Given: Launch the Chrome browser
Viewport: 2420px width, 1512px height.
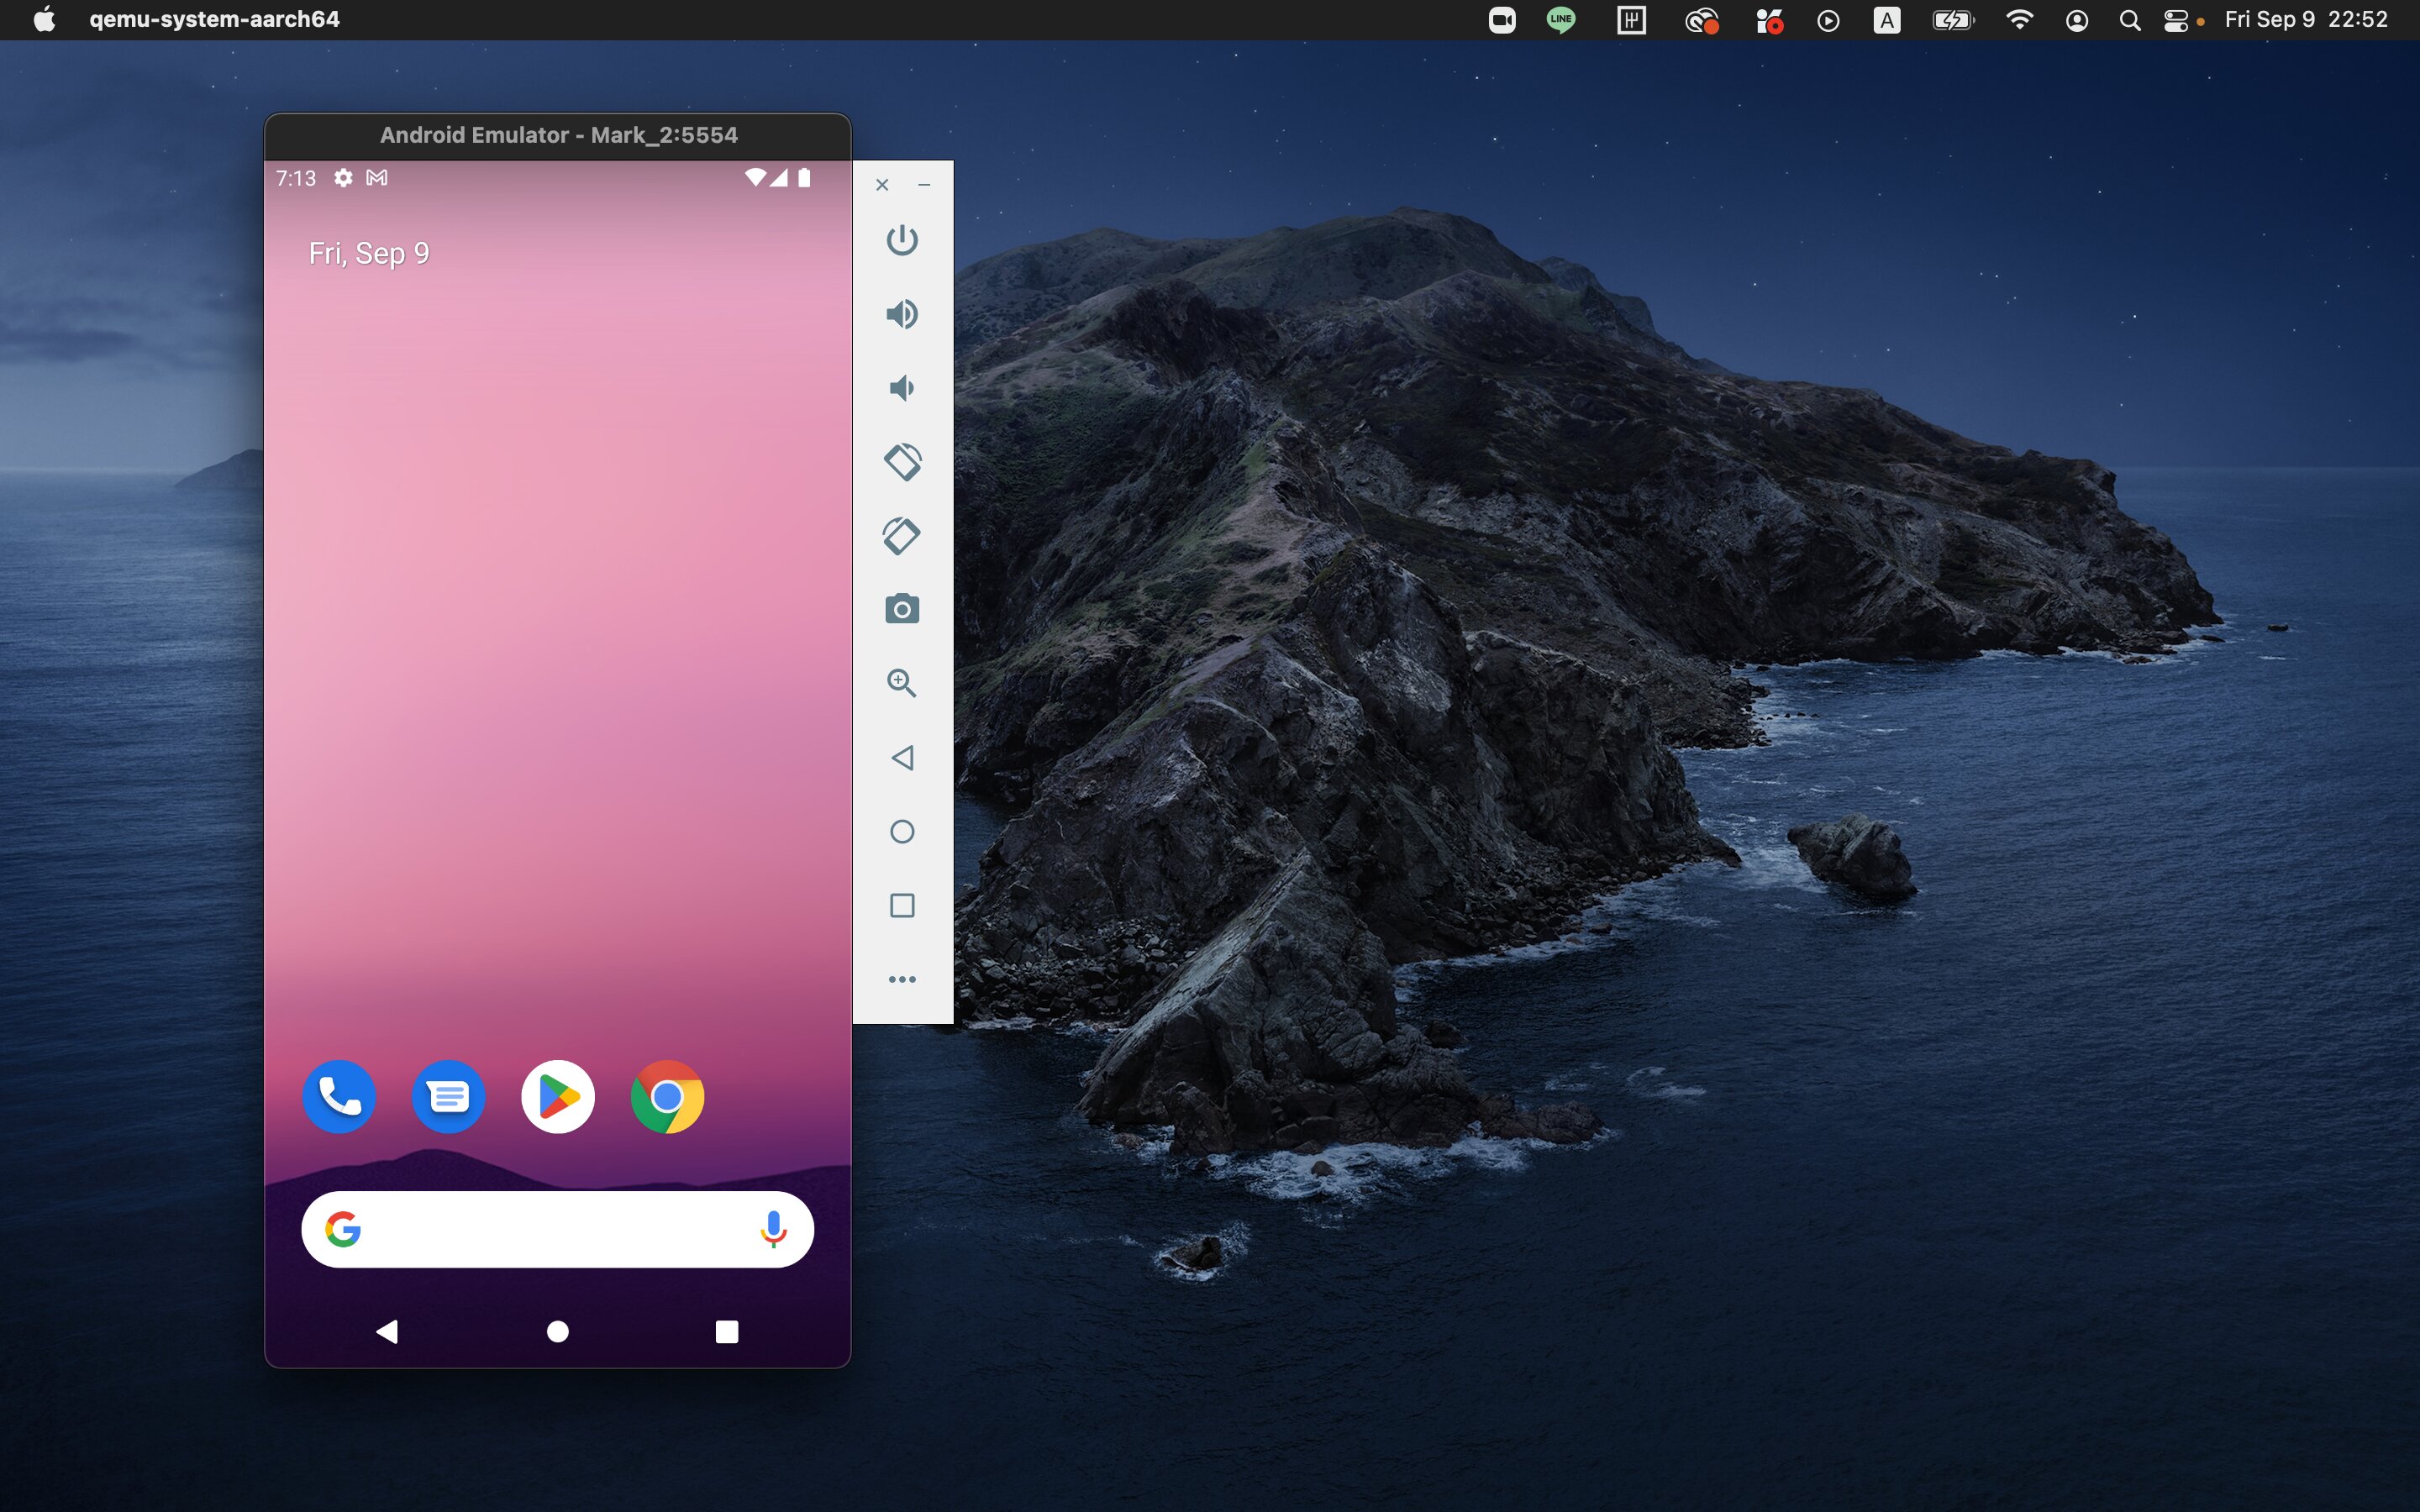Looking at the screenshot, I should point(667,1097).
